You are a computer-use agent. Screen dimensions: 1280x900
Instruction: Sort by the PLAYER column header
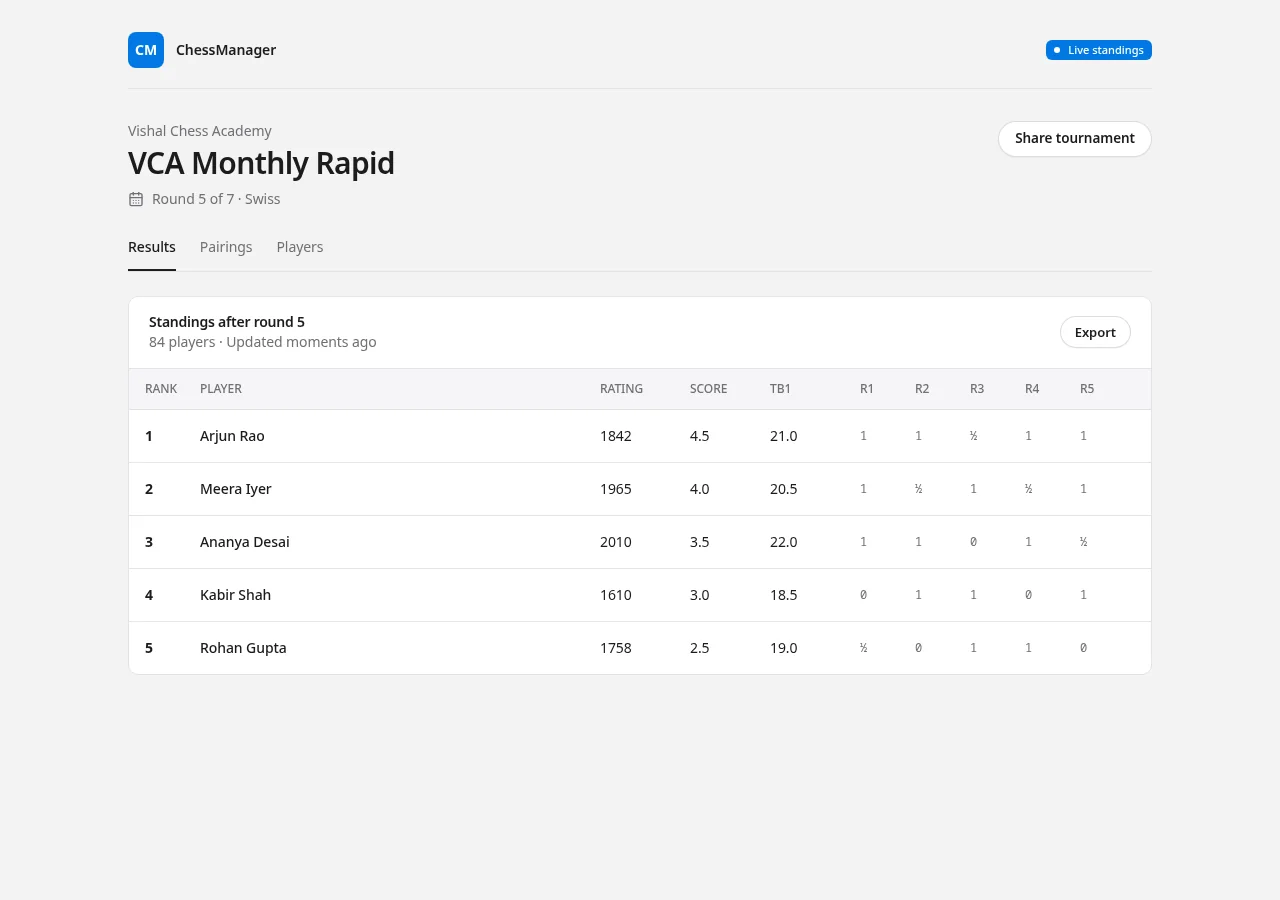[221, 389]
